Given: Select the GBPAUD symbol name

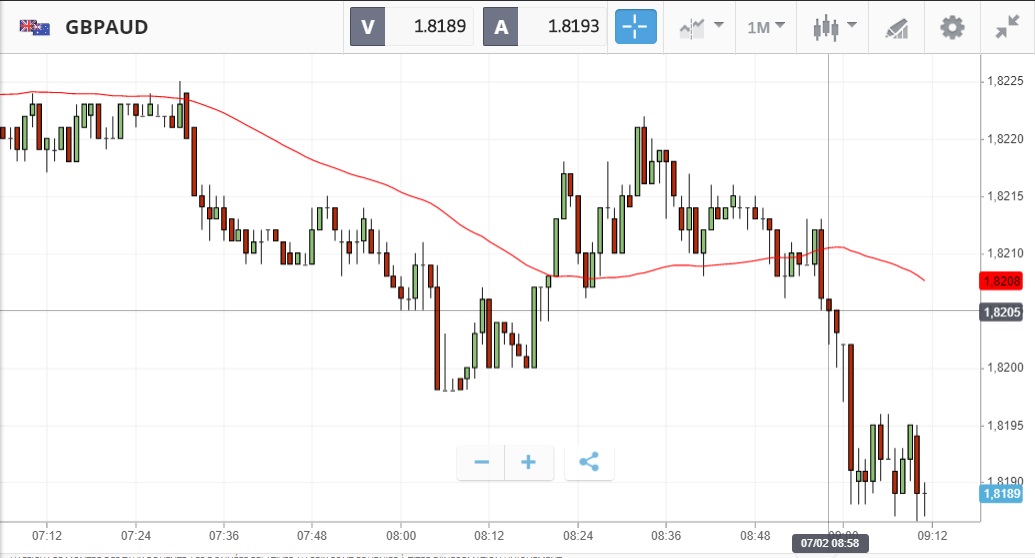Looking at the screenshot, I should click(106, 27).
